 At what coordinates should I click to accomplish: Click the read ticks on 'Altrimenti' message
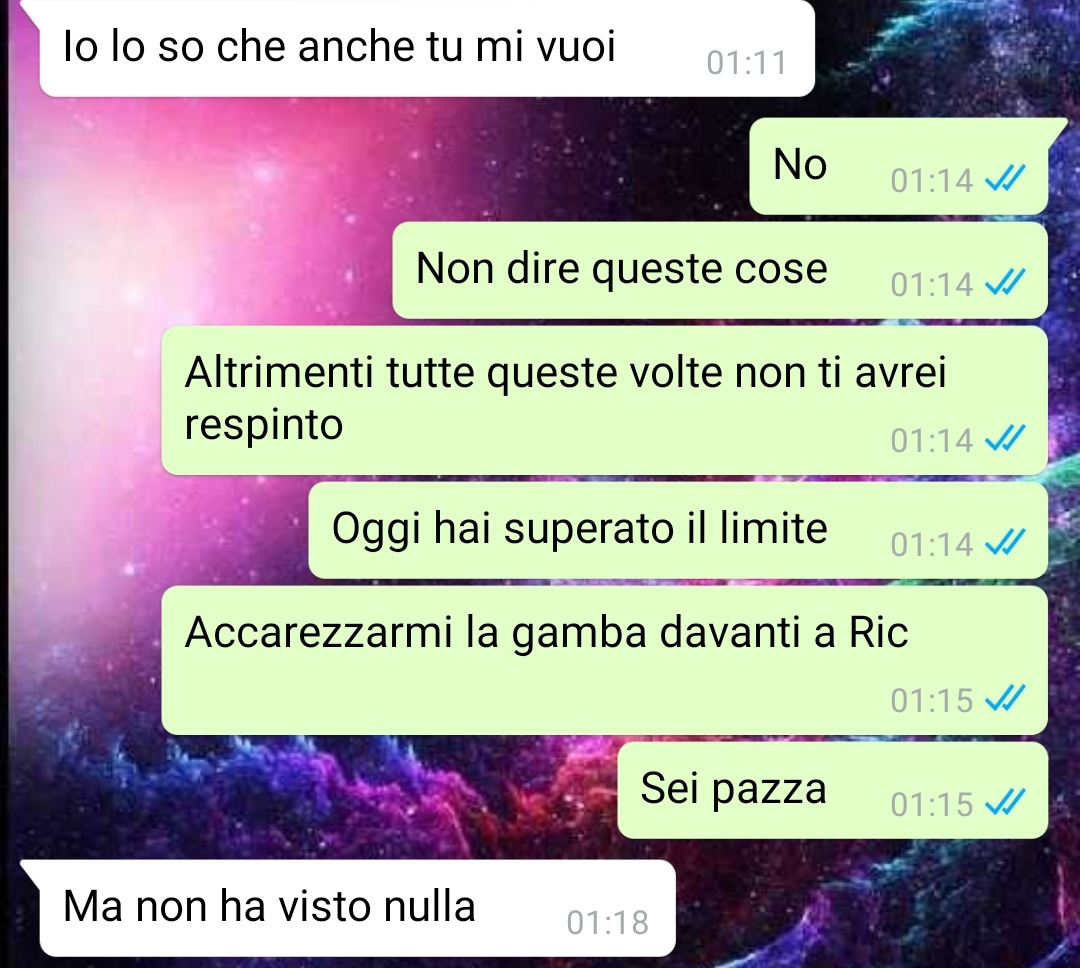1006,440
